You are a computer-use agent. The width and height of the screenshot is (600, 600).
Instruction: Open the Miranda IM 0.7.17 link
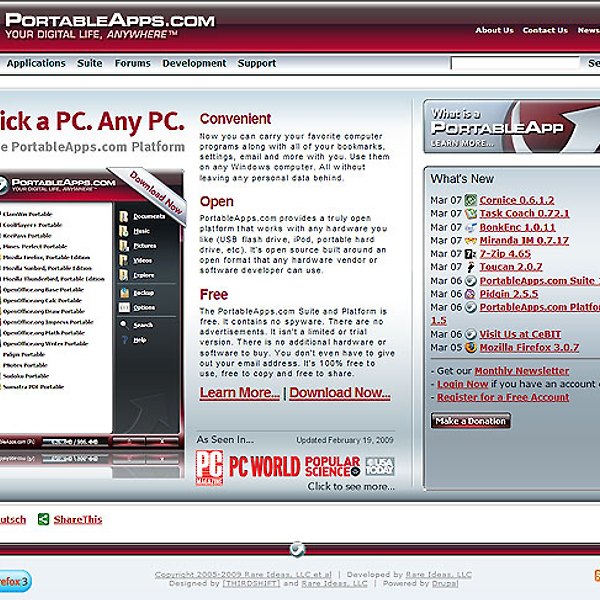coord(524,240)
